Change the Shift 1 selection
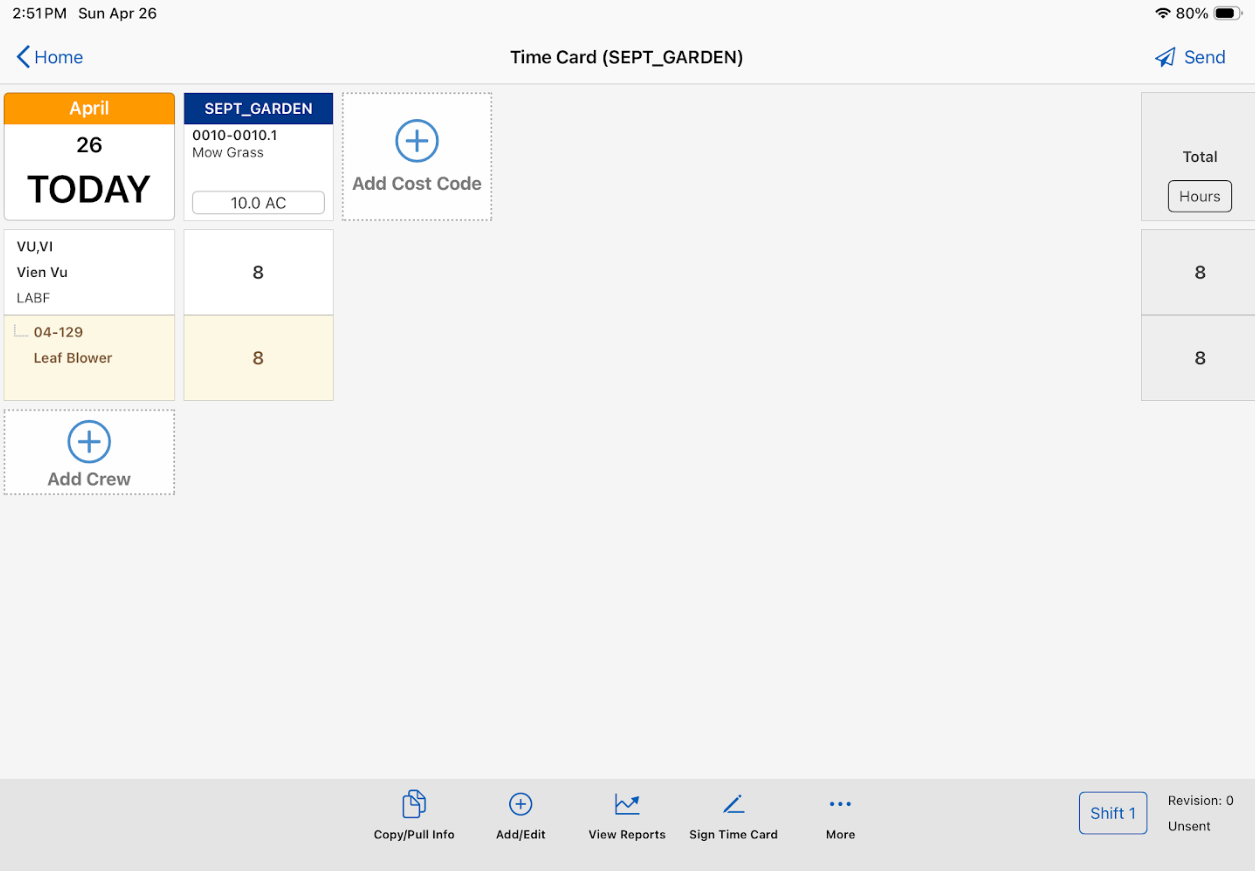Screen dimensions: 1255x871 (1113, 813)
